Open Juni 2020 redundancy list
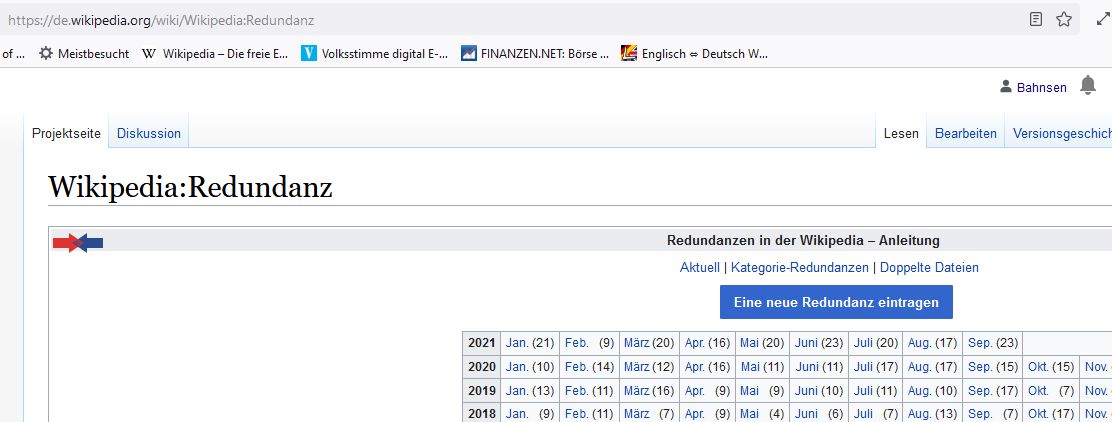The image size is (1112, 422). click(x=806, y=367)
